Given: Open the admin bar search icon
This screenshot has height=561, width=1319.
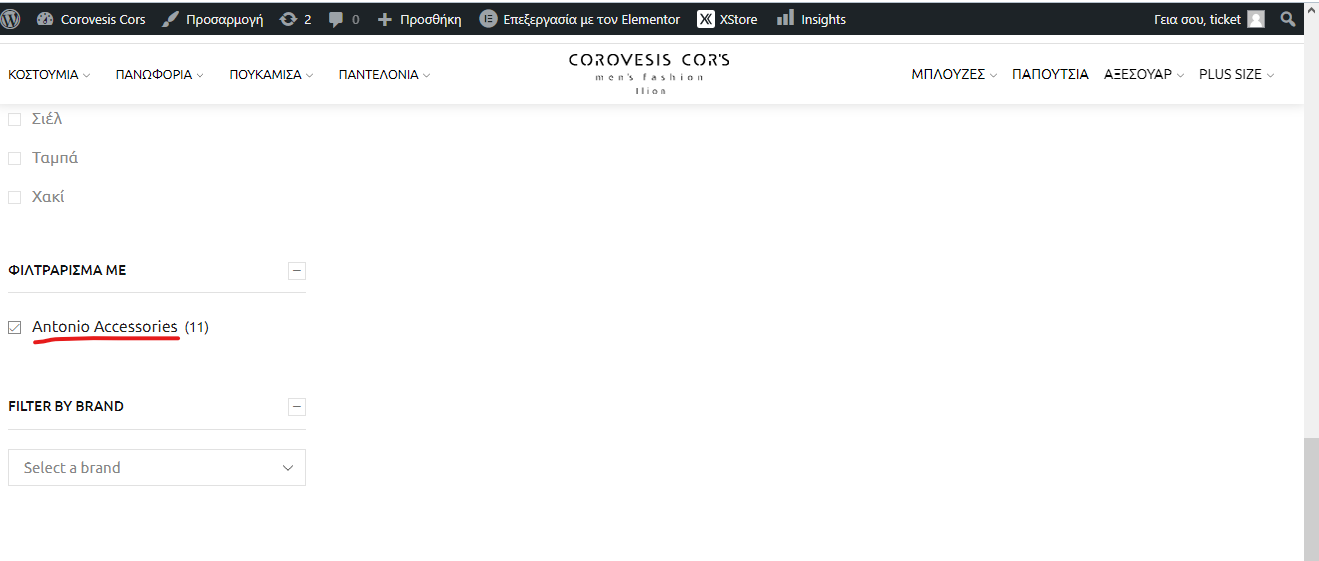Looking at the screenshot, I should pos(1288,19).
